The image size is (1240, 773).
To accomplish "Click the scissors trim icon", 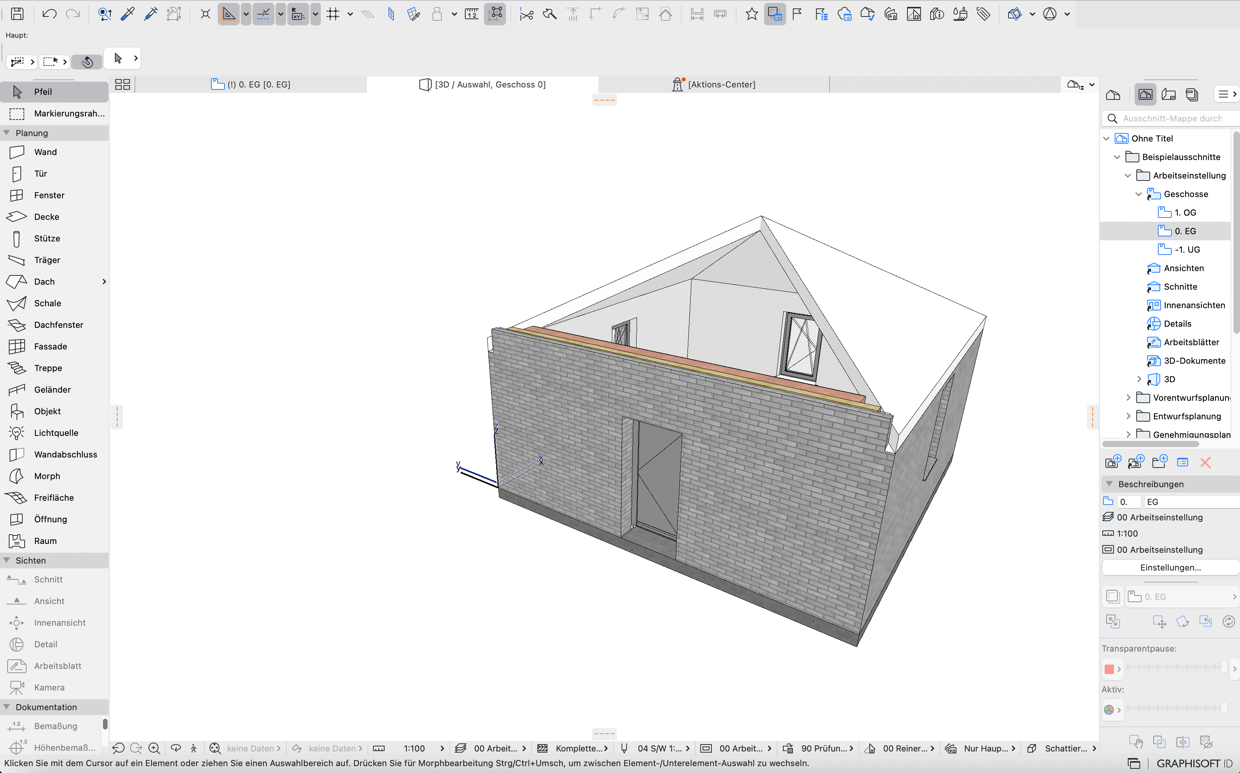I will [526, 14].
